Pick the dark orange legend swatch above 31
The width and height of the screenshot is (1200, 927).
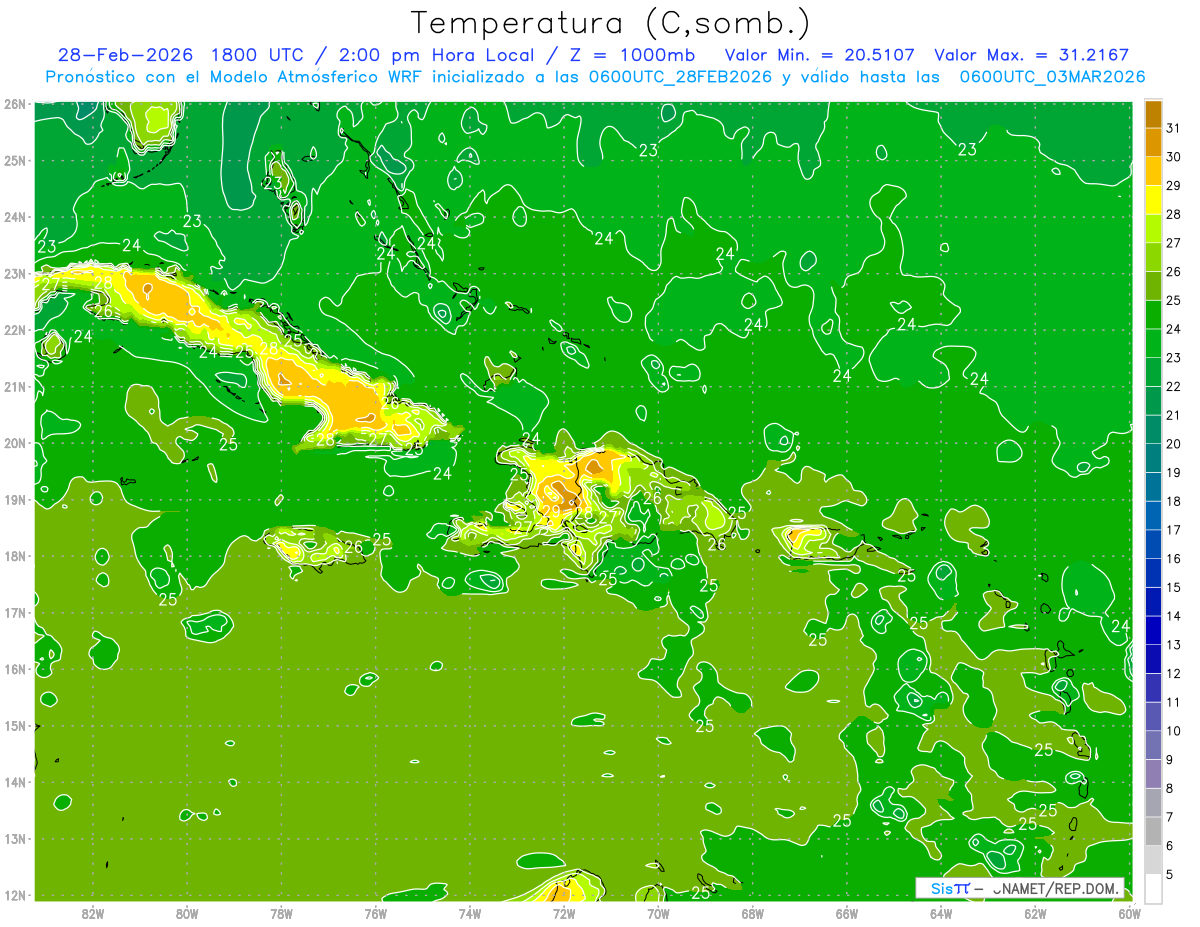click(x=1153, y=114)
